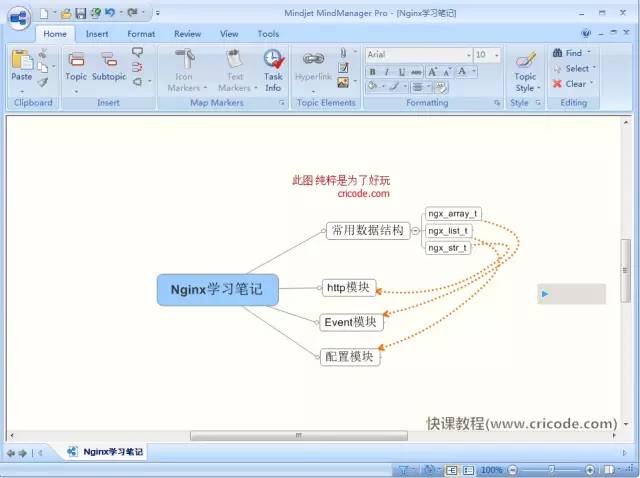Open the Home ribbon tab
This screenshot has width=640, height=478.
pos(55,34)
